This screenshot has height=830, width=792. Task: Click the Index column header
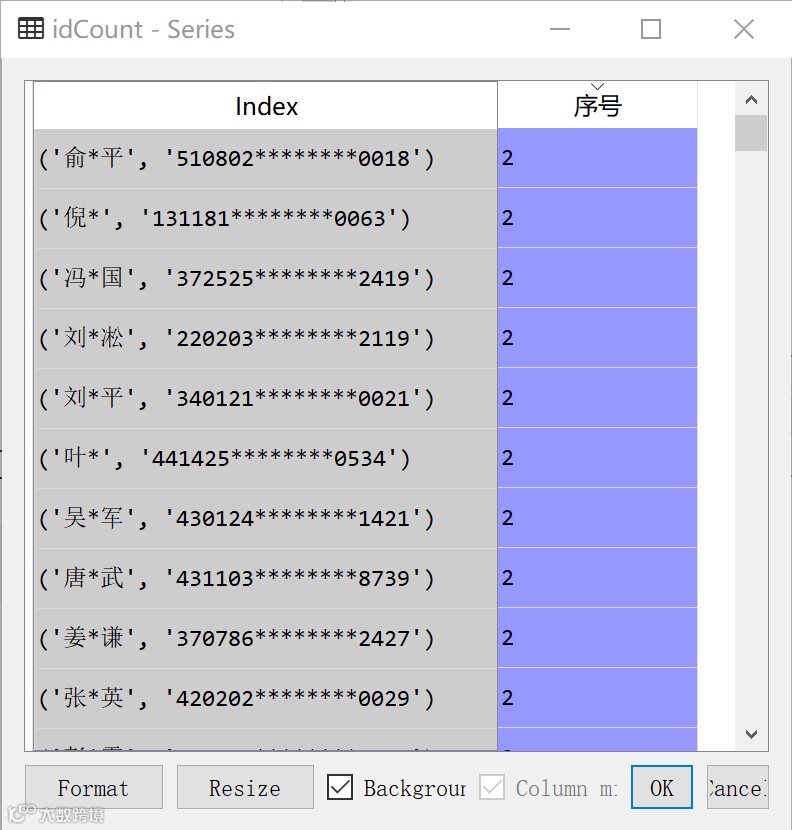point(266,105)
